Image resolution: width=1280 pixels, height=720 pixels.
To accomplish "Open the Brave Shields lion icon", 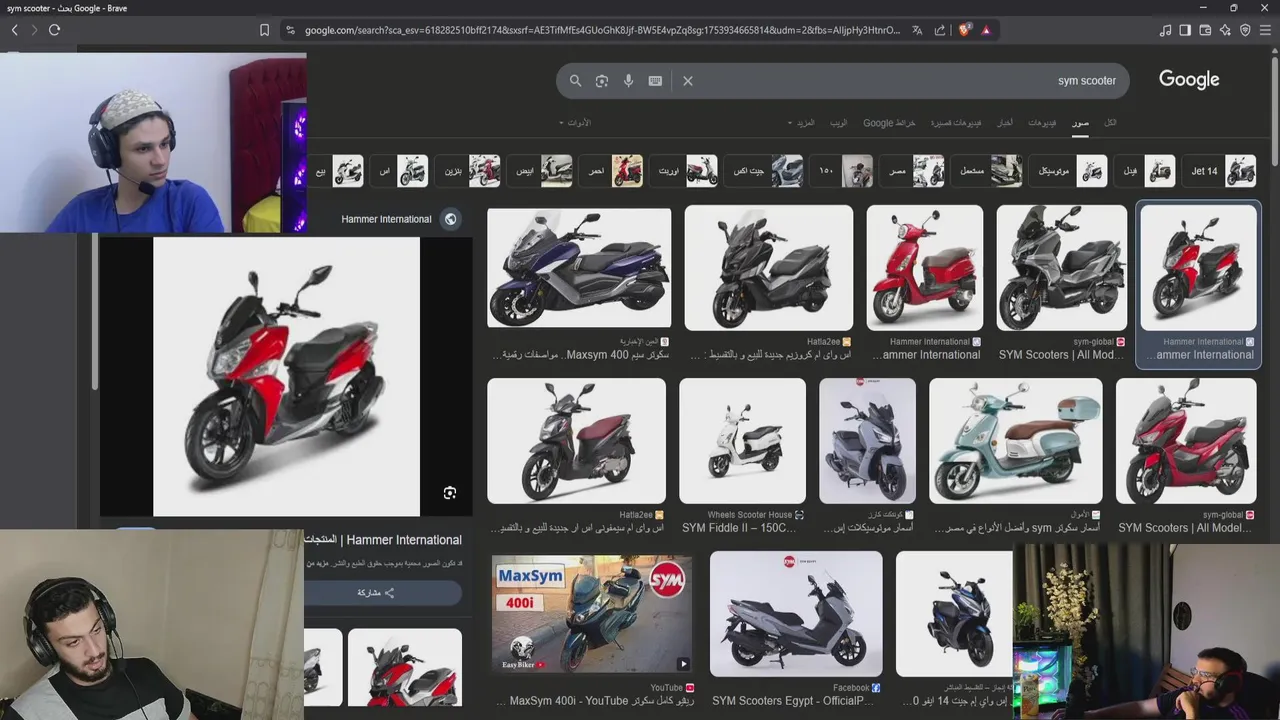I will 965,30.
